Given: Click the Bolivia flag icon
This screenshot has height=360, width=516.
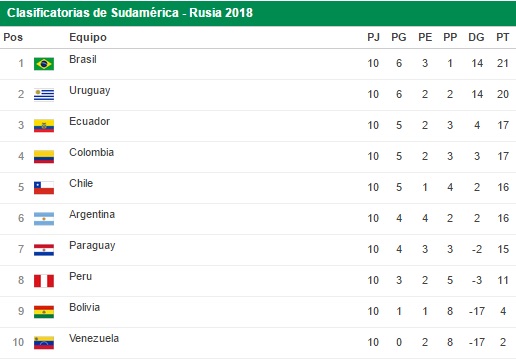Looking at the screenshot, I should tap(44, 312).
